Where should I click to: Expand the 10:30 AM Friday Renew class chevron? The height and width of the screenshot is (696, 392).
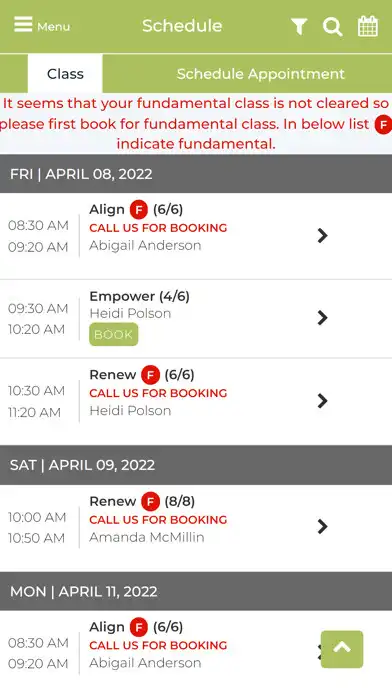click(x=322, y=400)
